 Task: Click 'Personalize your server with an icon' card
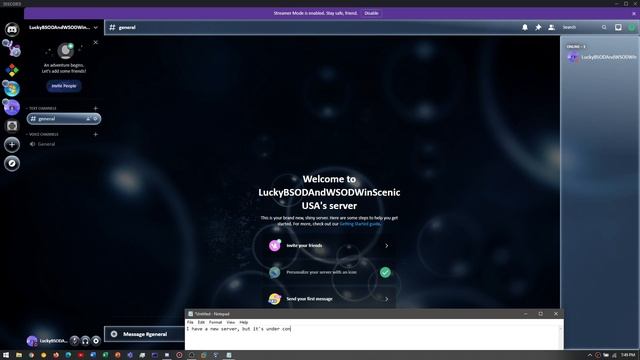click(329, 272)
